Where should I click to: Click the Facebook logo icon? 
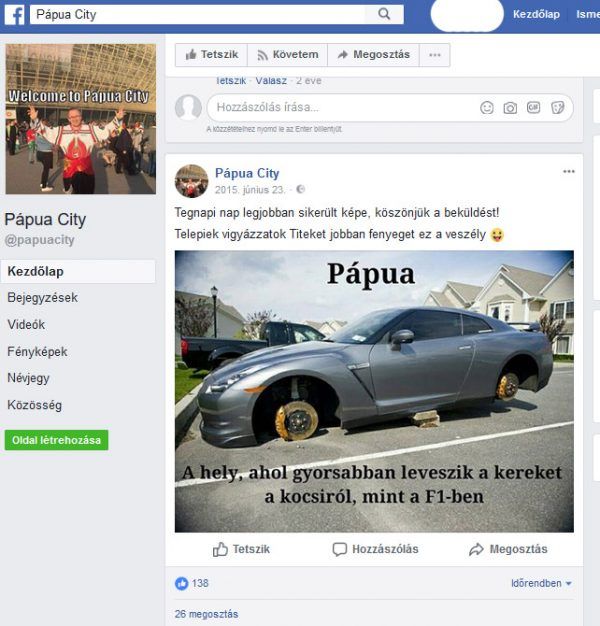pos(14,15)
